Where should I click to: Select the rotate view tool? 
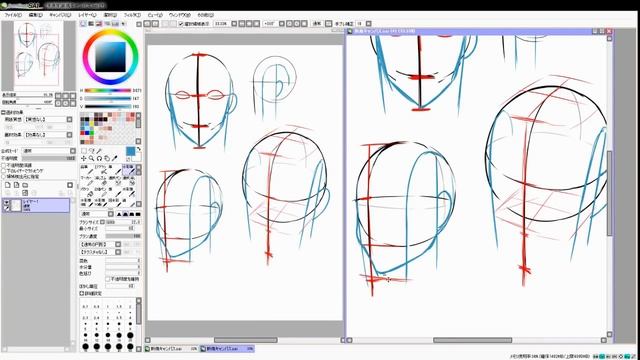tap(99, 158)
